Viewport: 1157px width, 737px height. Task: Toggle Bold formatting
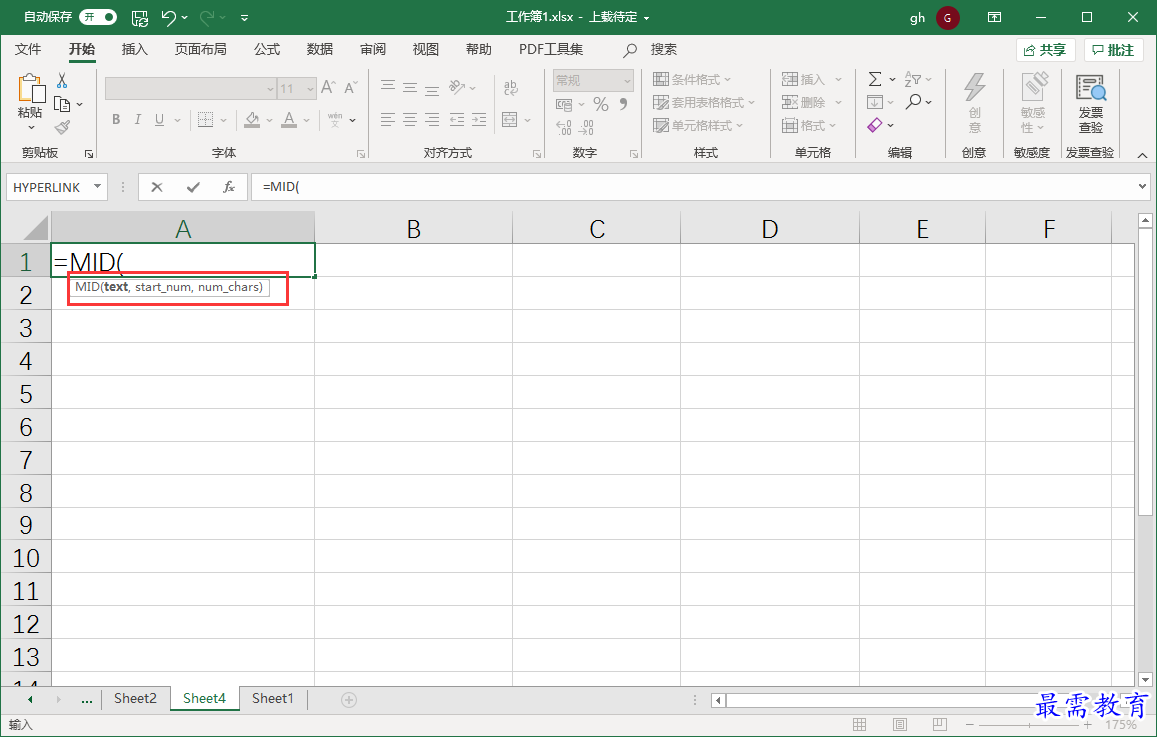(116, 120)
